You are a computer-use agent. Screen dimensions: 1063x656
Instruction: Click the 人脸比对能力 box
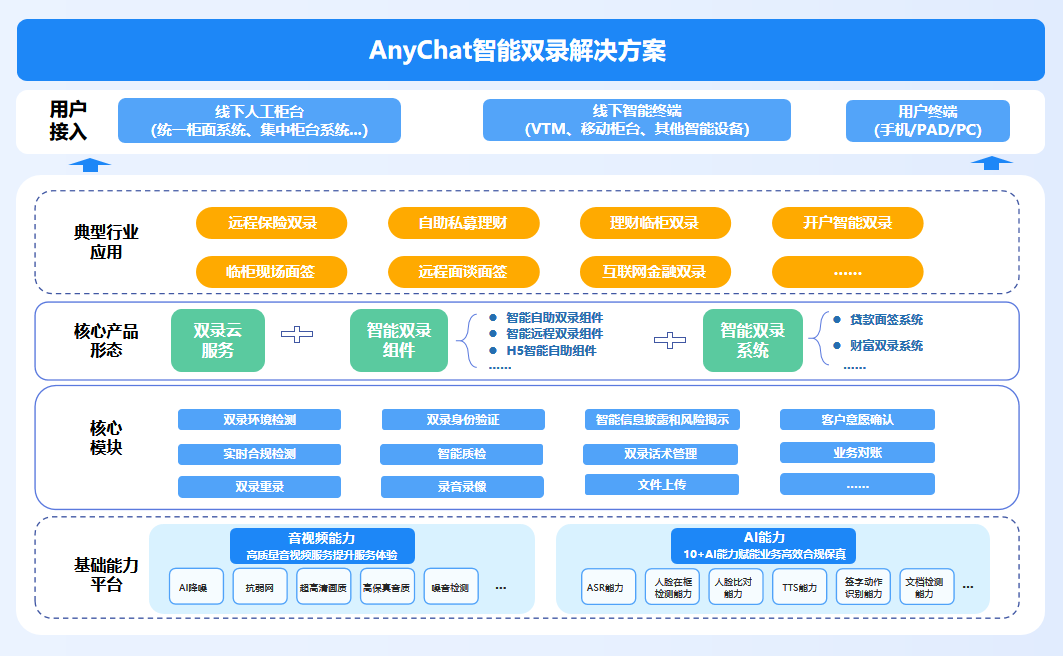(736, 587)
